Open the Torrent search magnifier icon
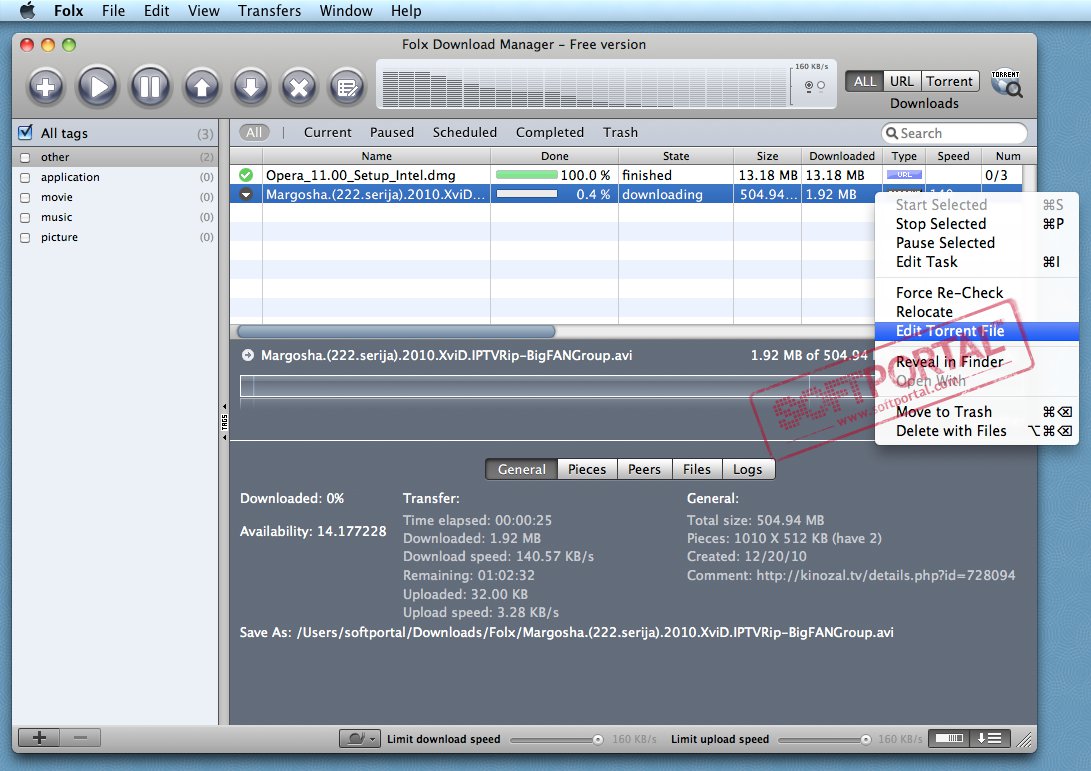 (1006, 84)
